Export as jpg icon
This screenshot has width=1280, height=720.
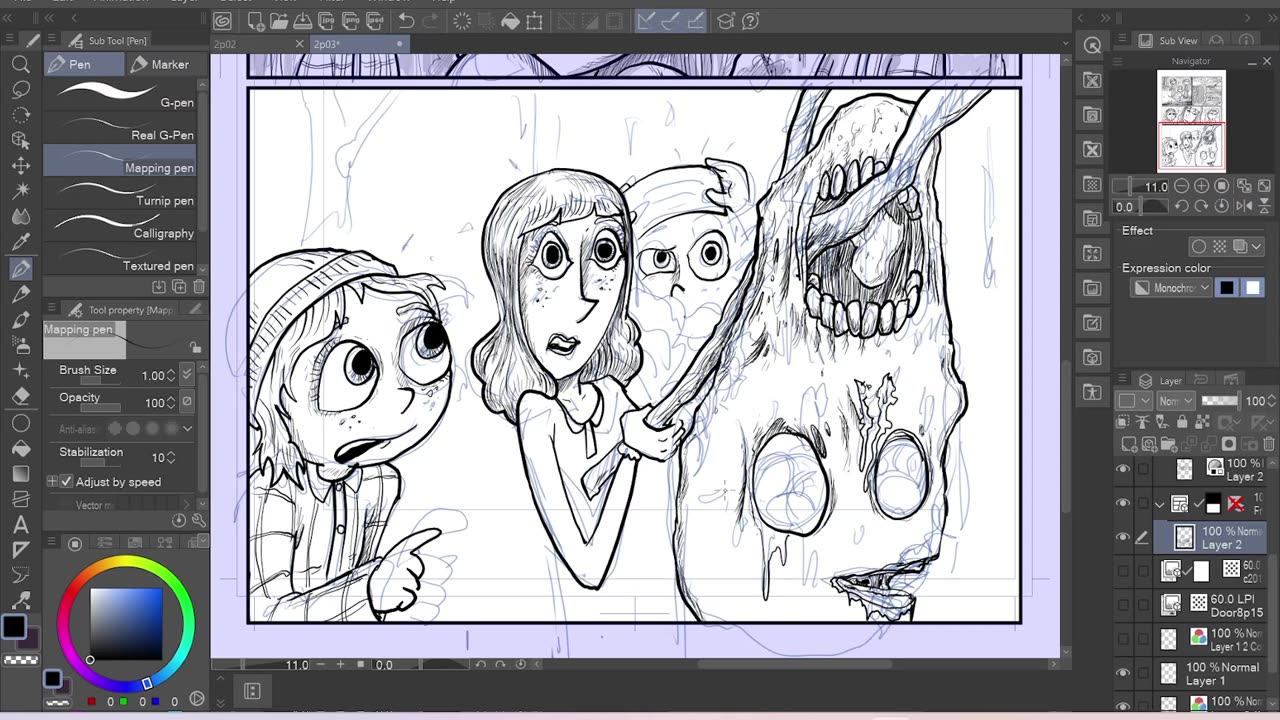pyautogui.click(x=328, y=21)
